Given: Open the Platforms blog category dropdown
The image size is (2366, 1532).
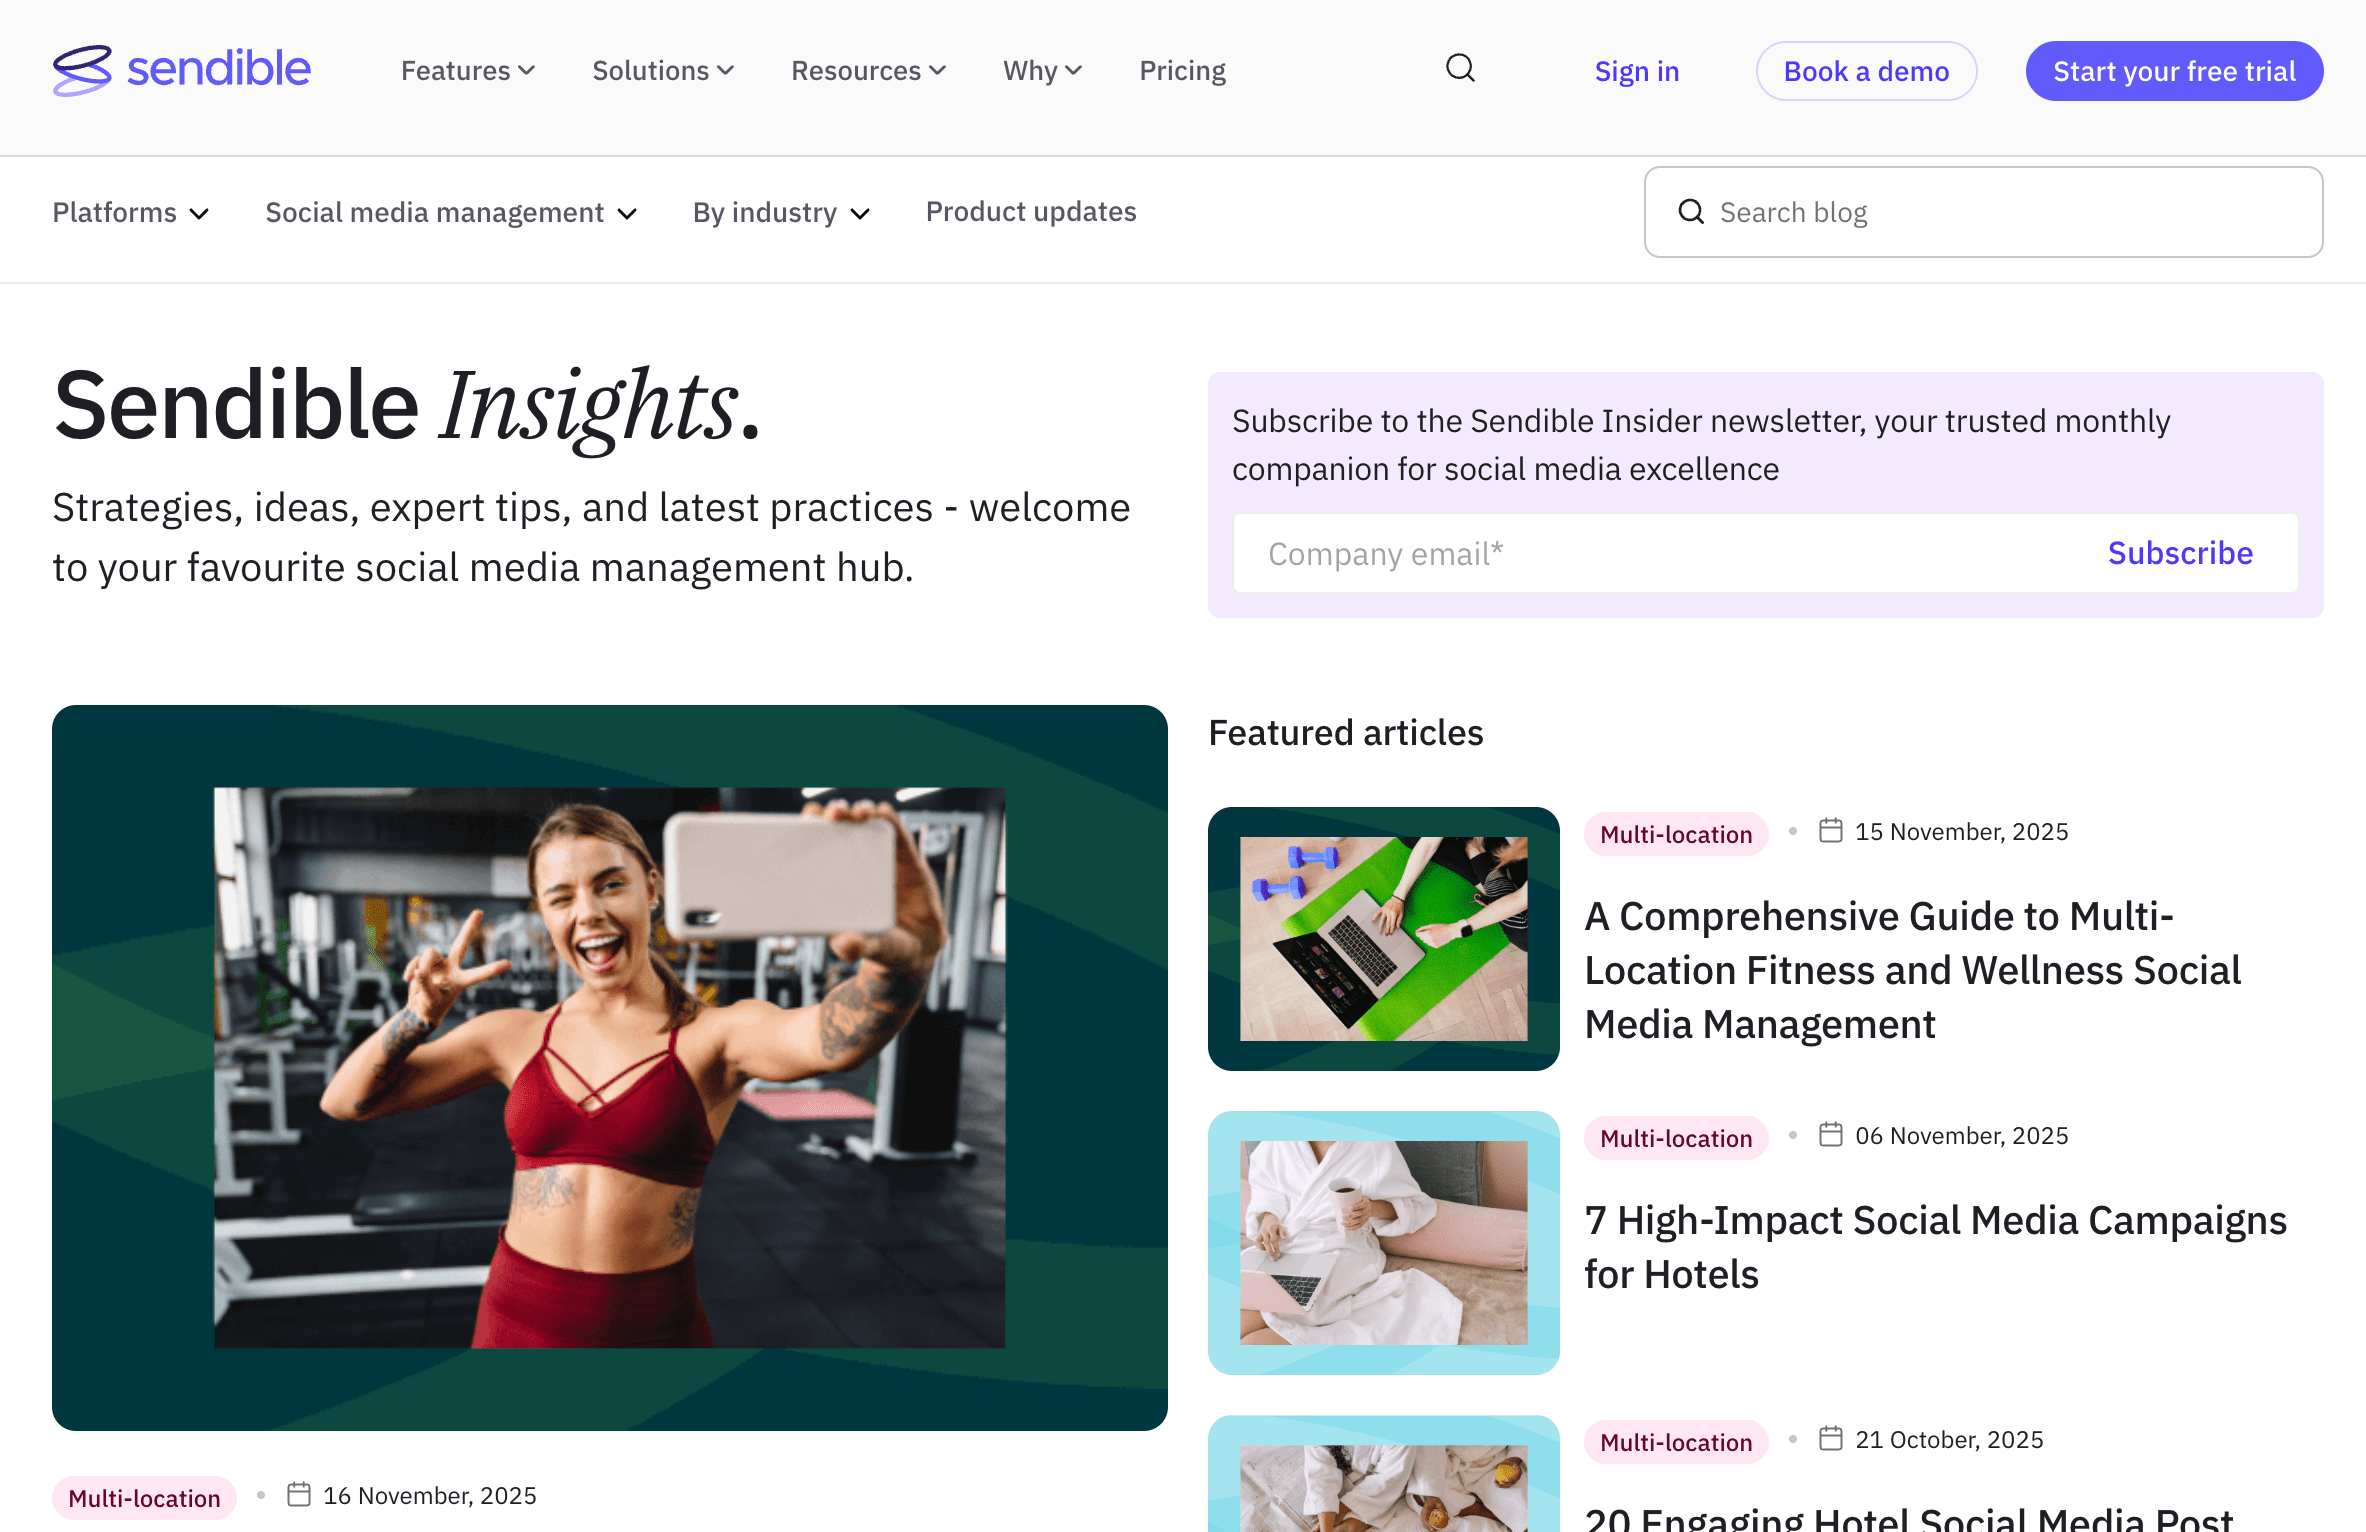Looking at the screenshot, I should coord(131,213).
